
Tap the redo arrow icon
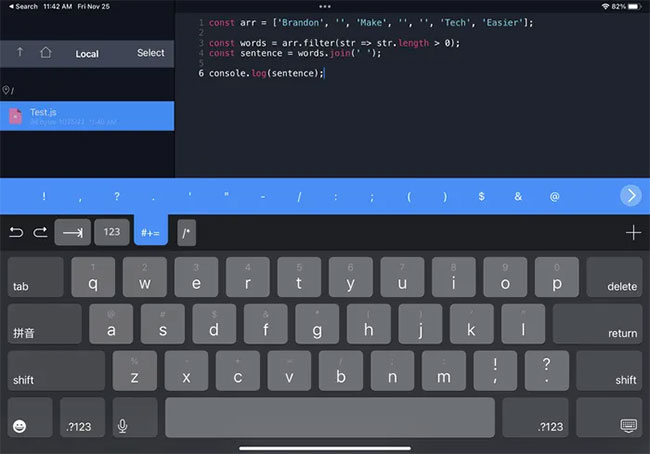40,232
